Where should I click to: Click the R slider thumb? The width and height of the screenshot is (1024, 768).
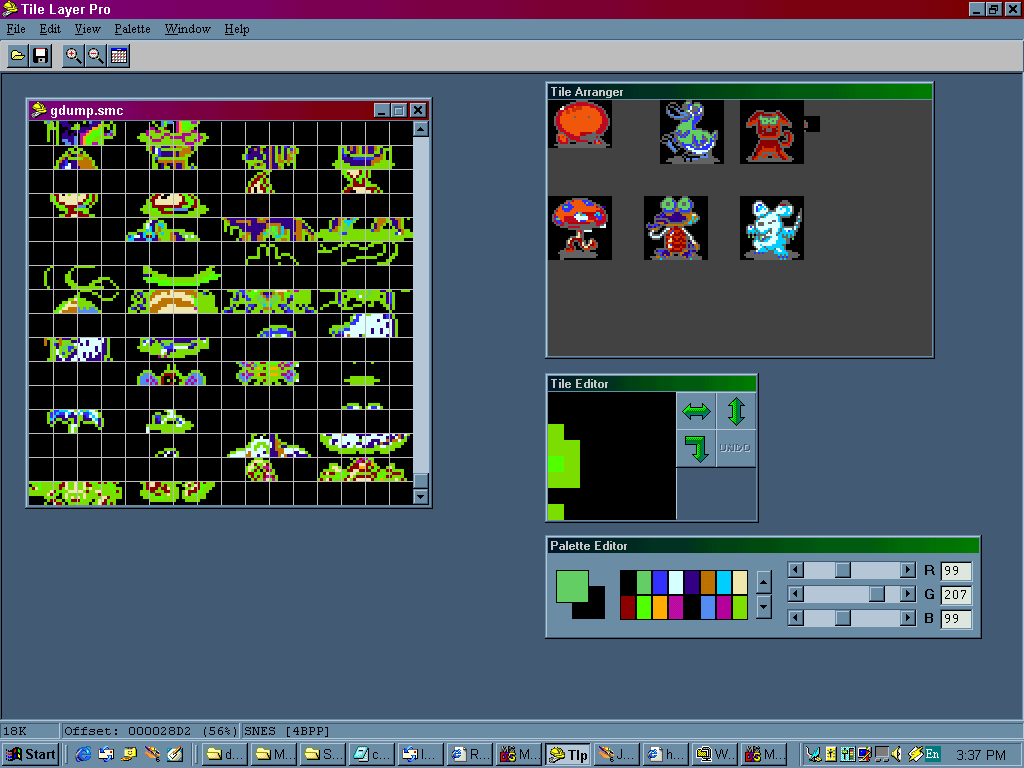click(x=843, y=570)
